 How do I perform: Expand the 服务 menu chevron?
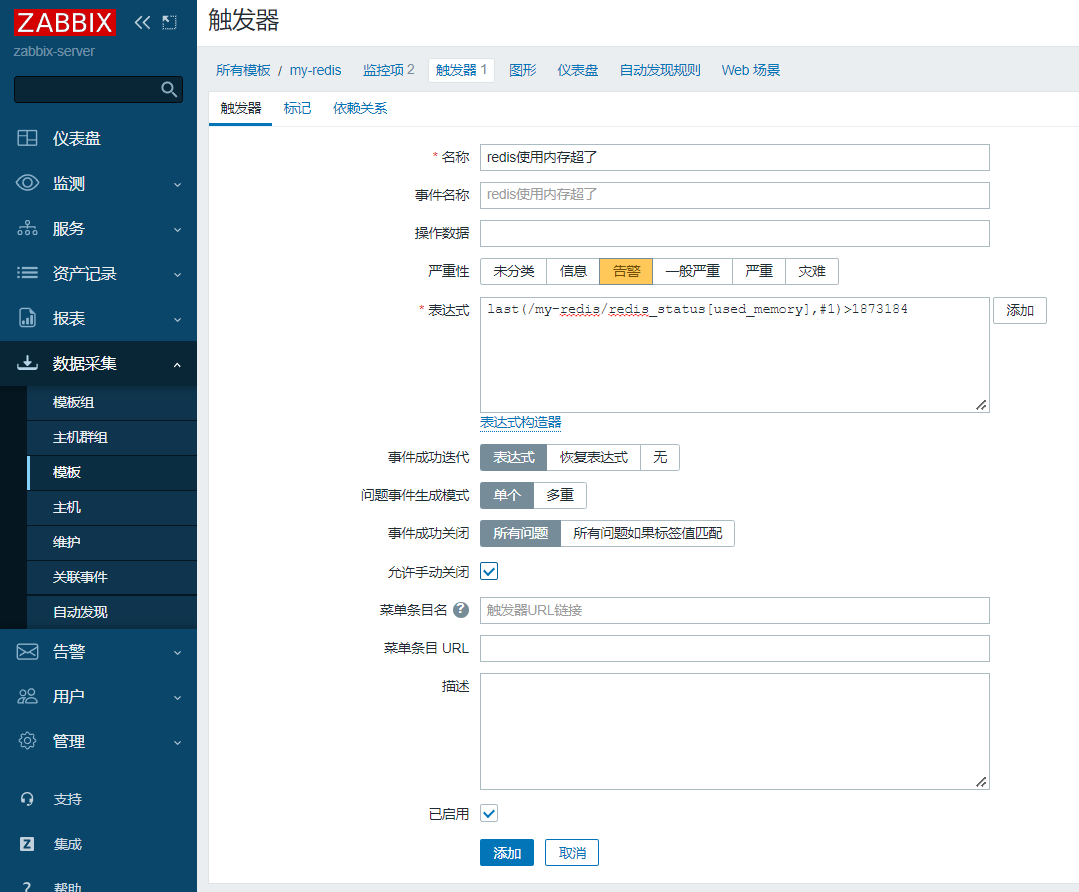point(178,229)
